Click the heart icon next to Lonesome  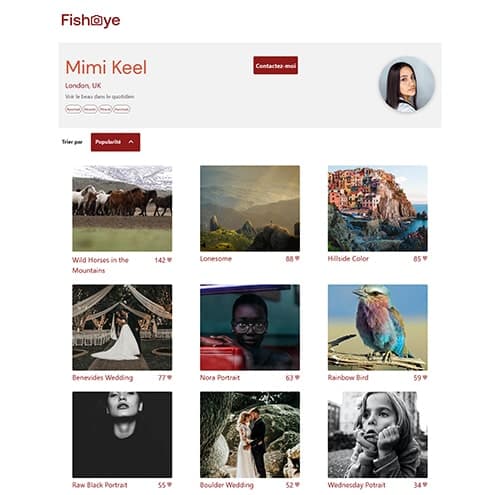pos(297,258)
